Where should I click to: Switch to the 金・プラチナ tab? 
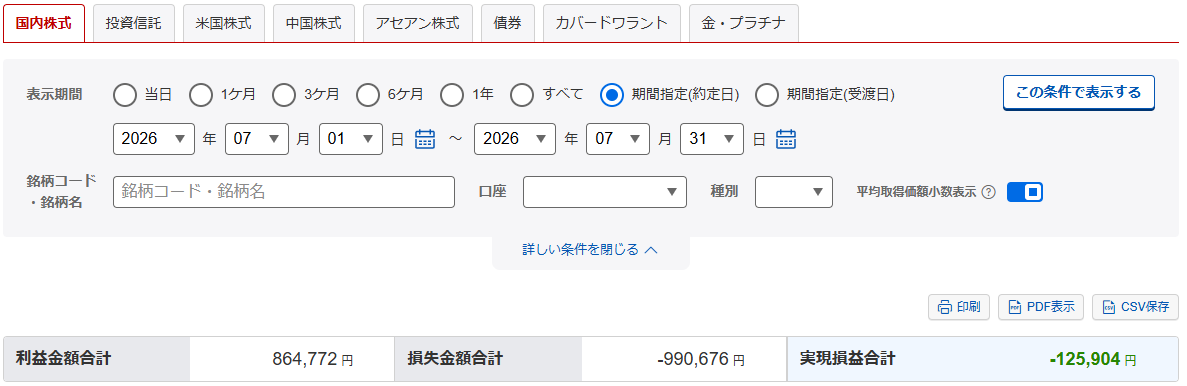743,23
